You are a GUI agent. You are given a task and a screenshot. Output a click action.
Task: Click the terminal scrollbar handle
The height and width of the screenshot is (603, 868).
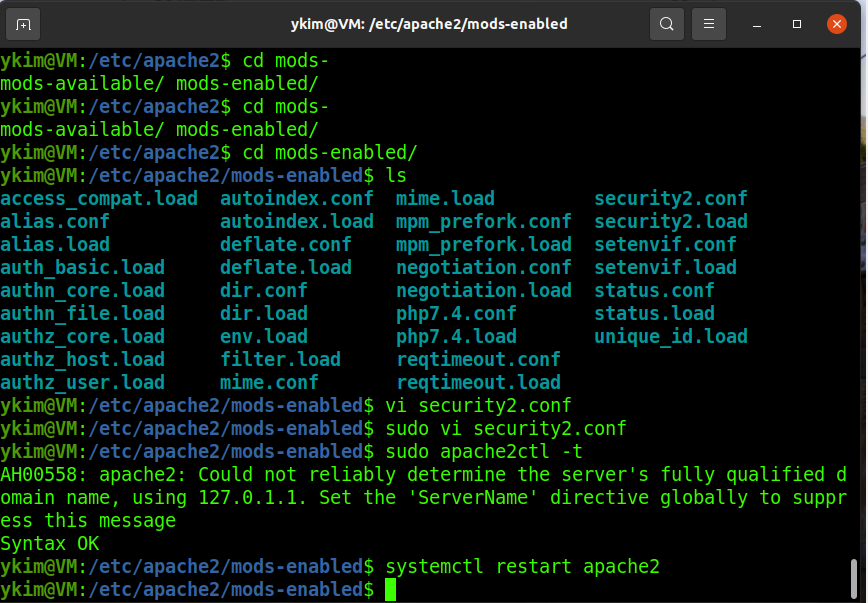(854, 579)
